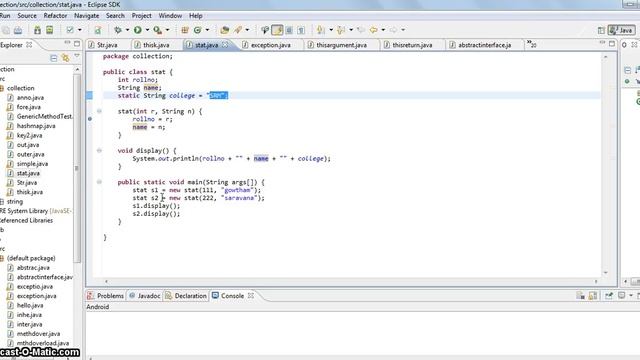Open the Debug dropdown arrow
The height and width of the screenshot is (360, 640).
point(127,30)
